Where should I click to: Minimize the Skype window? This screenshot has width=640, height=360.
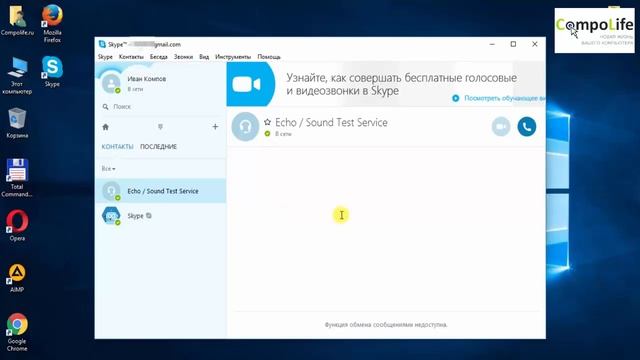(x=492, y=44)
